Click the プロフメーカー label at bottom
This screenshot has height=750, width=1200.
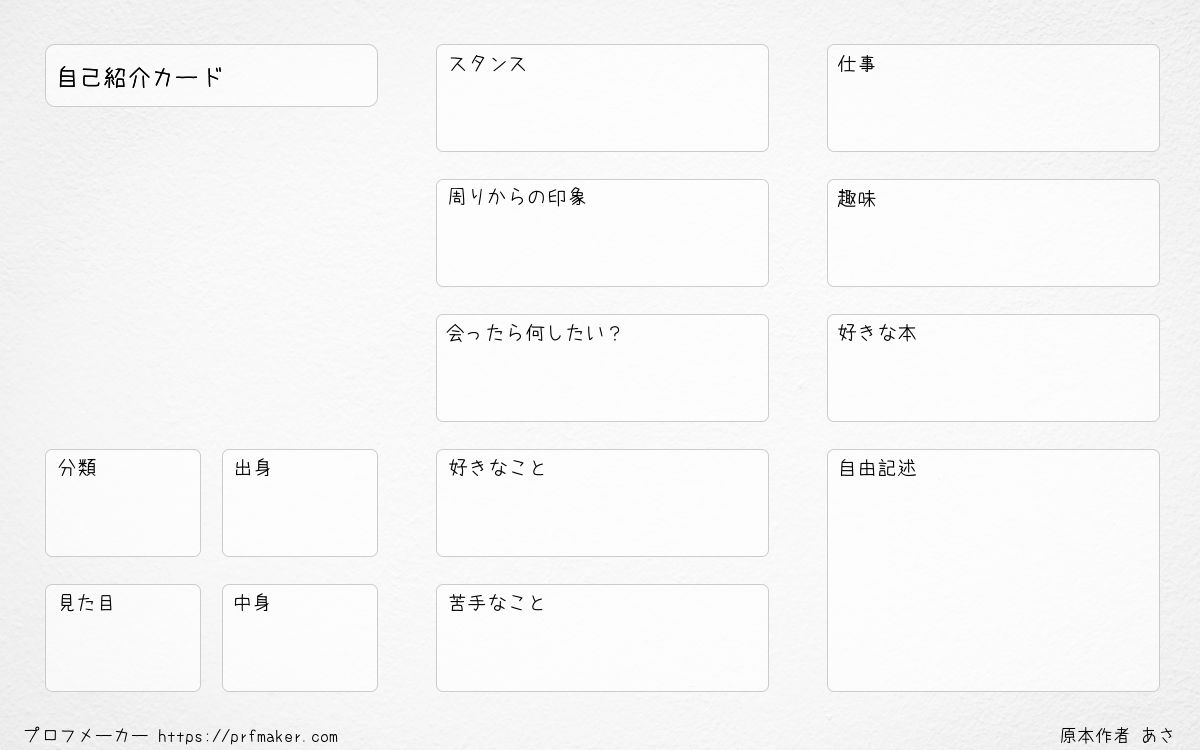86,737
